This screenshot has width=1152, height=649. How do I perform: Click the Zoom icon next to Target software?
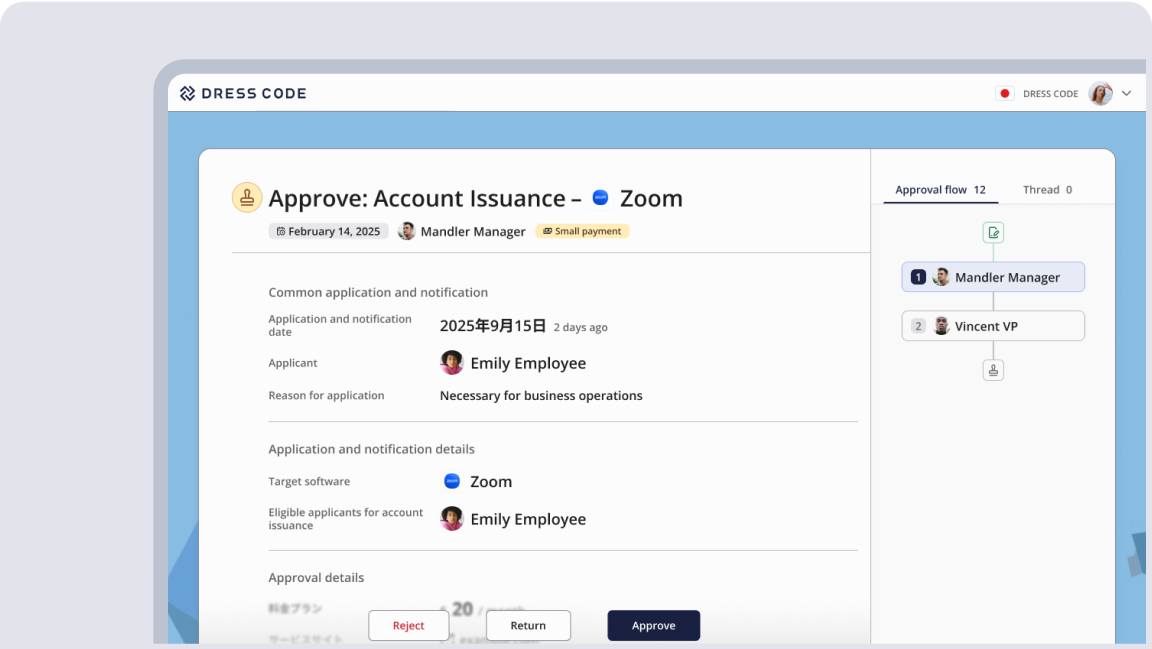click(x=452, y=481)
